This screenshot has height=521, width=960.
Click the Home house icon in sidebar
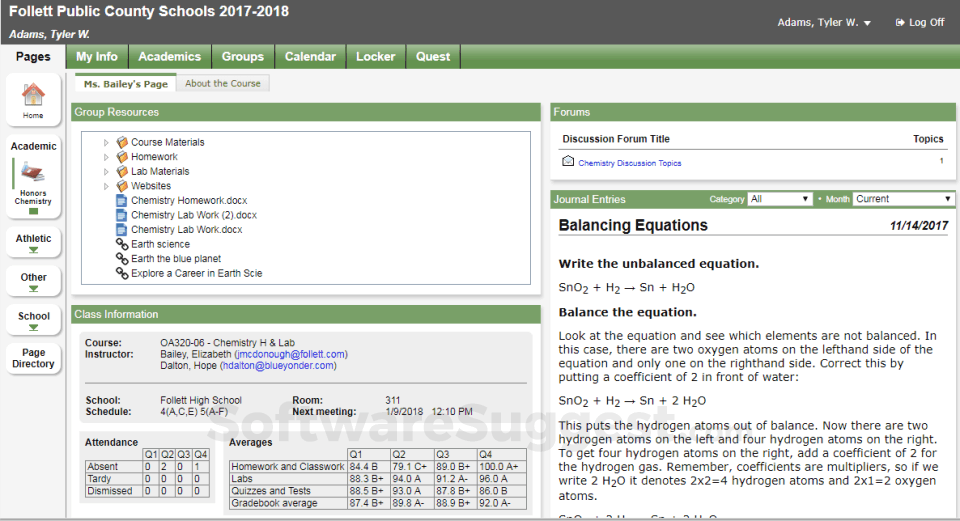33,96
